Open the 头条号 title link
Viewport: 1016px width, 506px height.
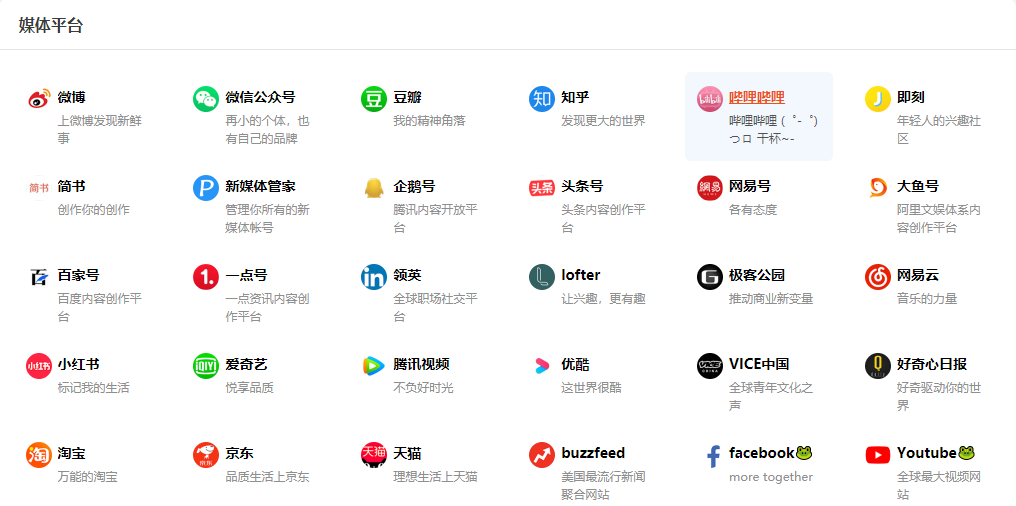(x=582, y=187)
